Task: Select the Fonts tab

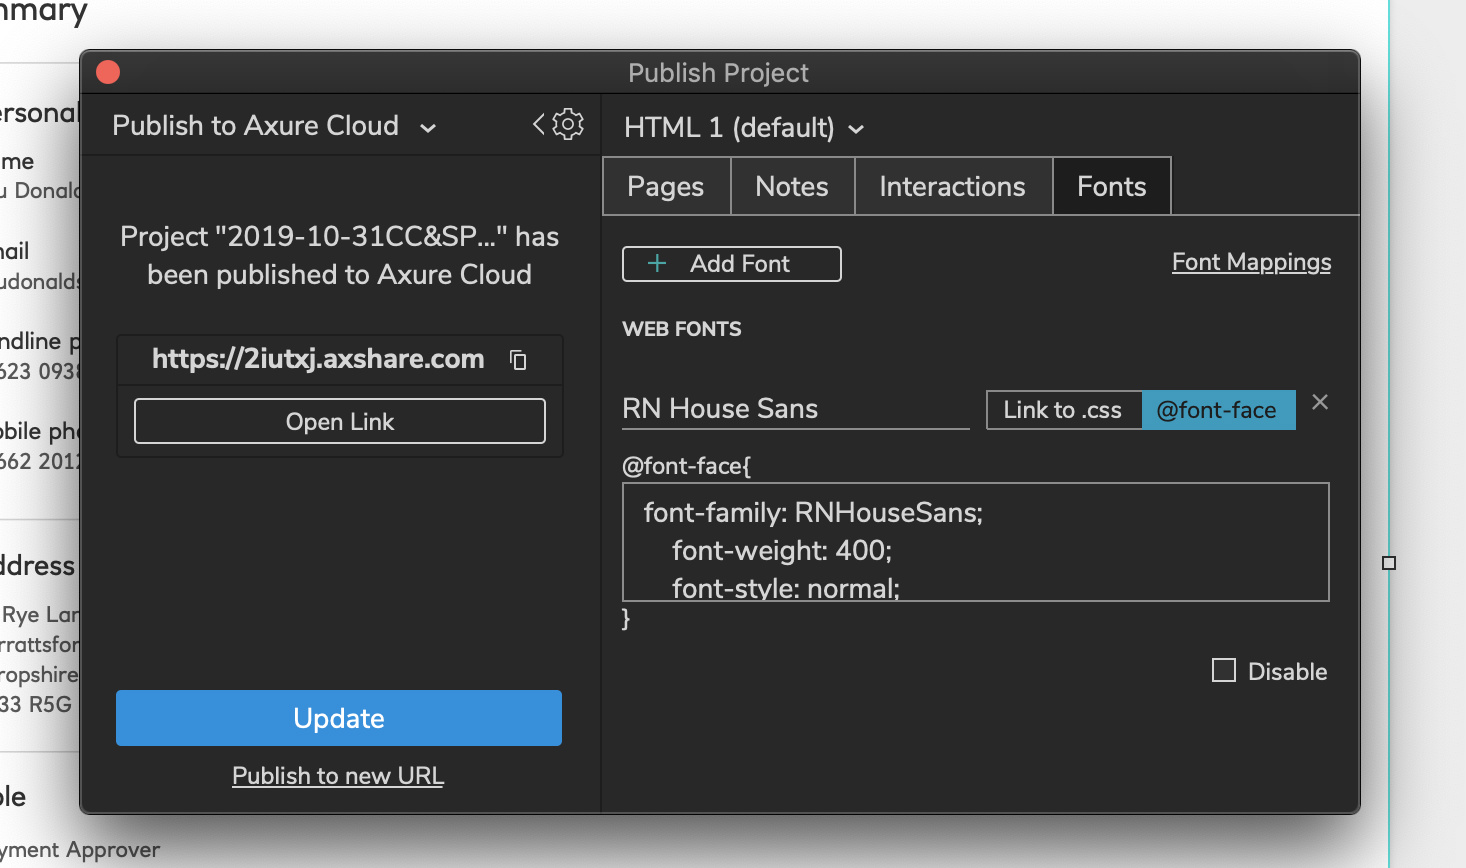Action: [x=1111, y=186]
